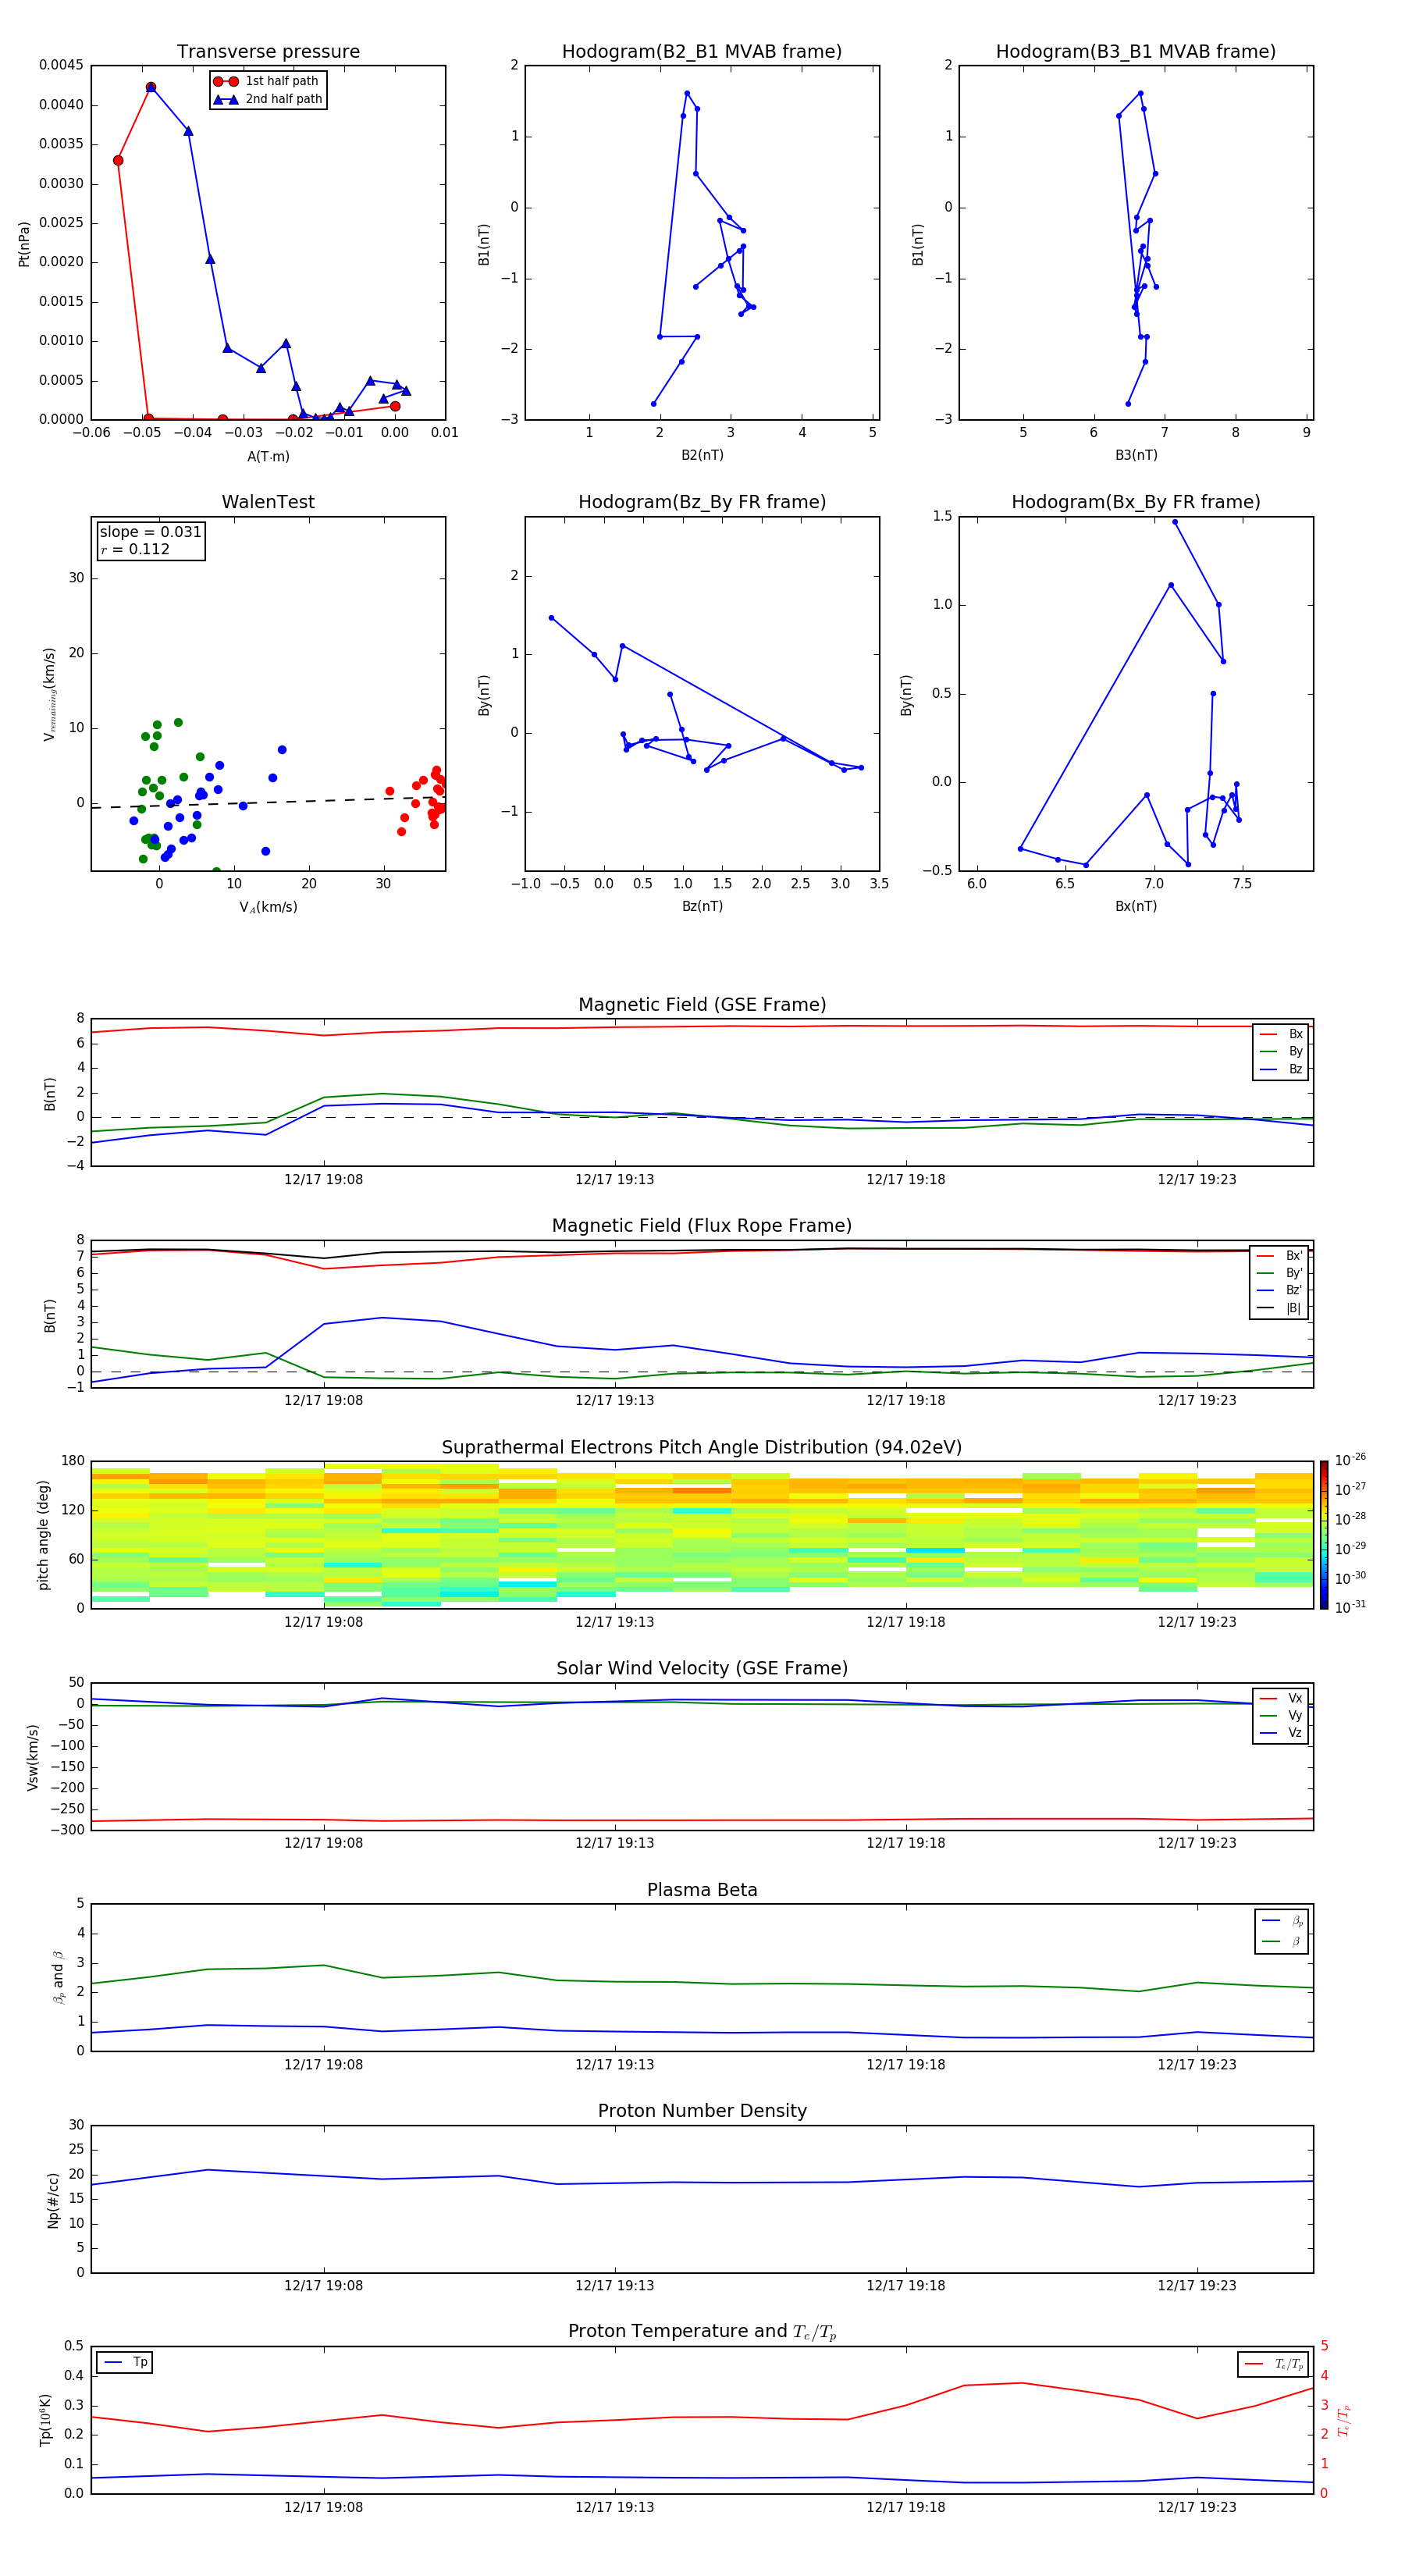Screen dimensions: 1405x2576
Task: Click the red 'Te/Tp' legend entry
Action: tap(1274, 2364)
